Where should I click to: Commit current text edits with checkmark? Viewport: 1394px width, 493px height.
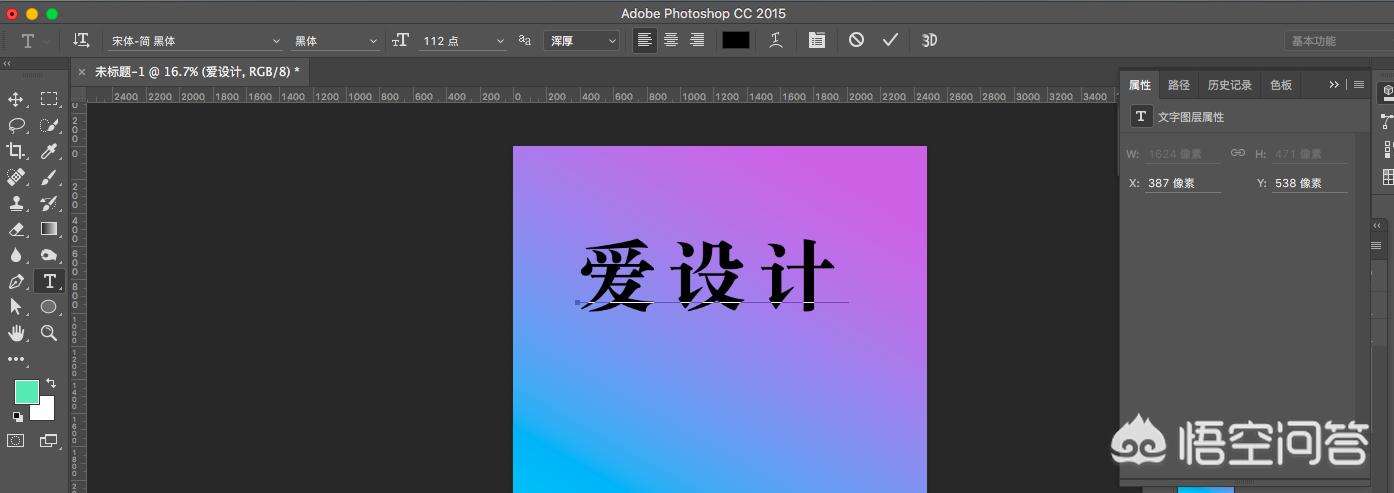890,40
